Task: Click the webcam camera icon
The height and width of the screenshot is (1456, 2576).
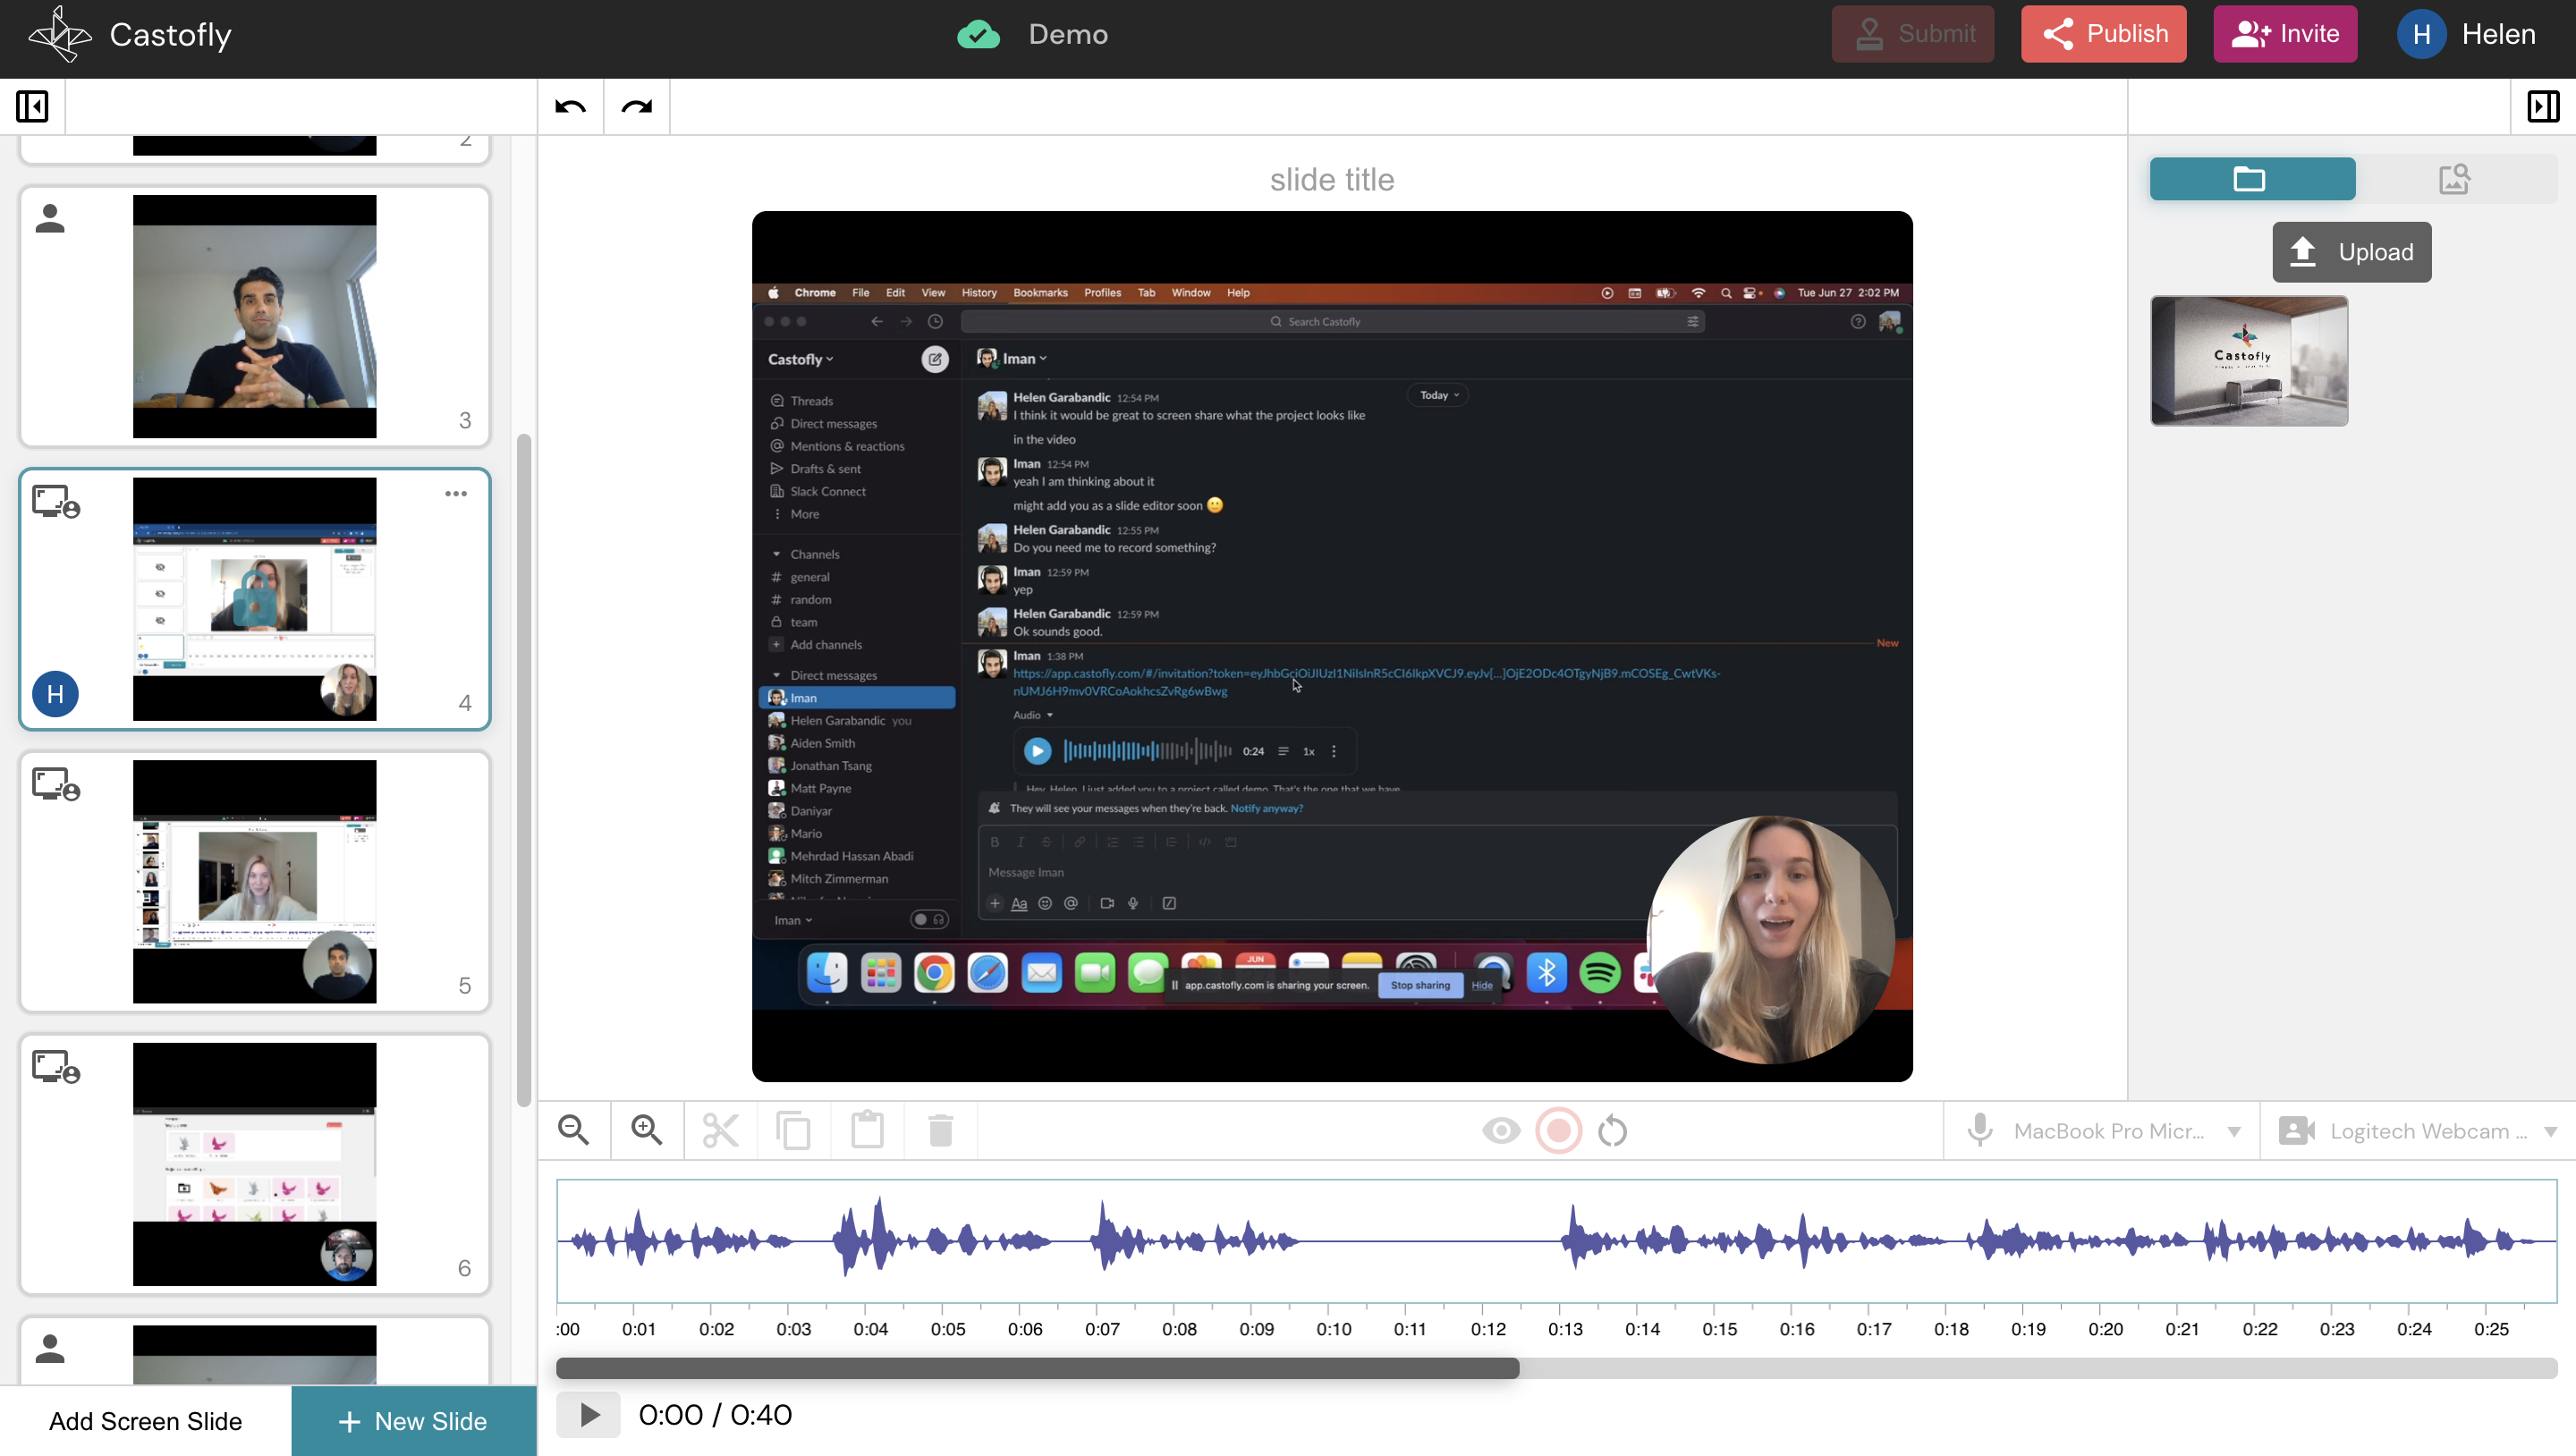Action: tap(2297, 1131)
